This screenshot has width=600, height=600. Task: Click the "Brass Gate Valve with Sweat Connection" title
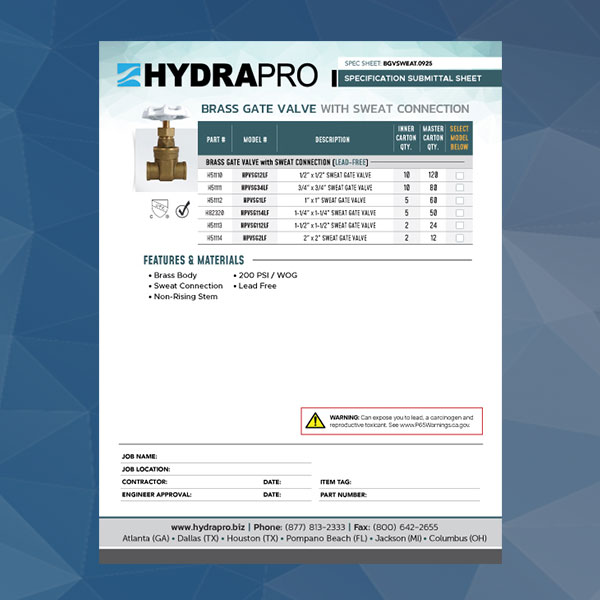(x=335, y=109)
